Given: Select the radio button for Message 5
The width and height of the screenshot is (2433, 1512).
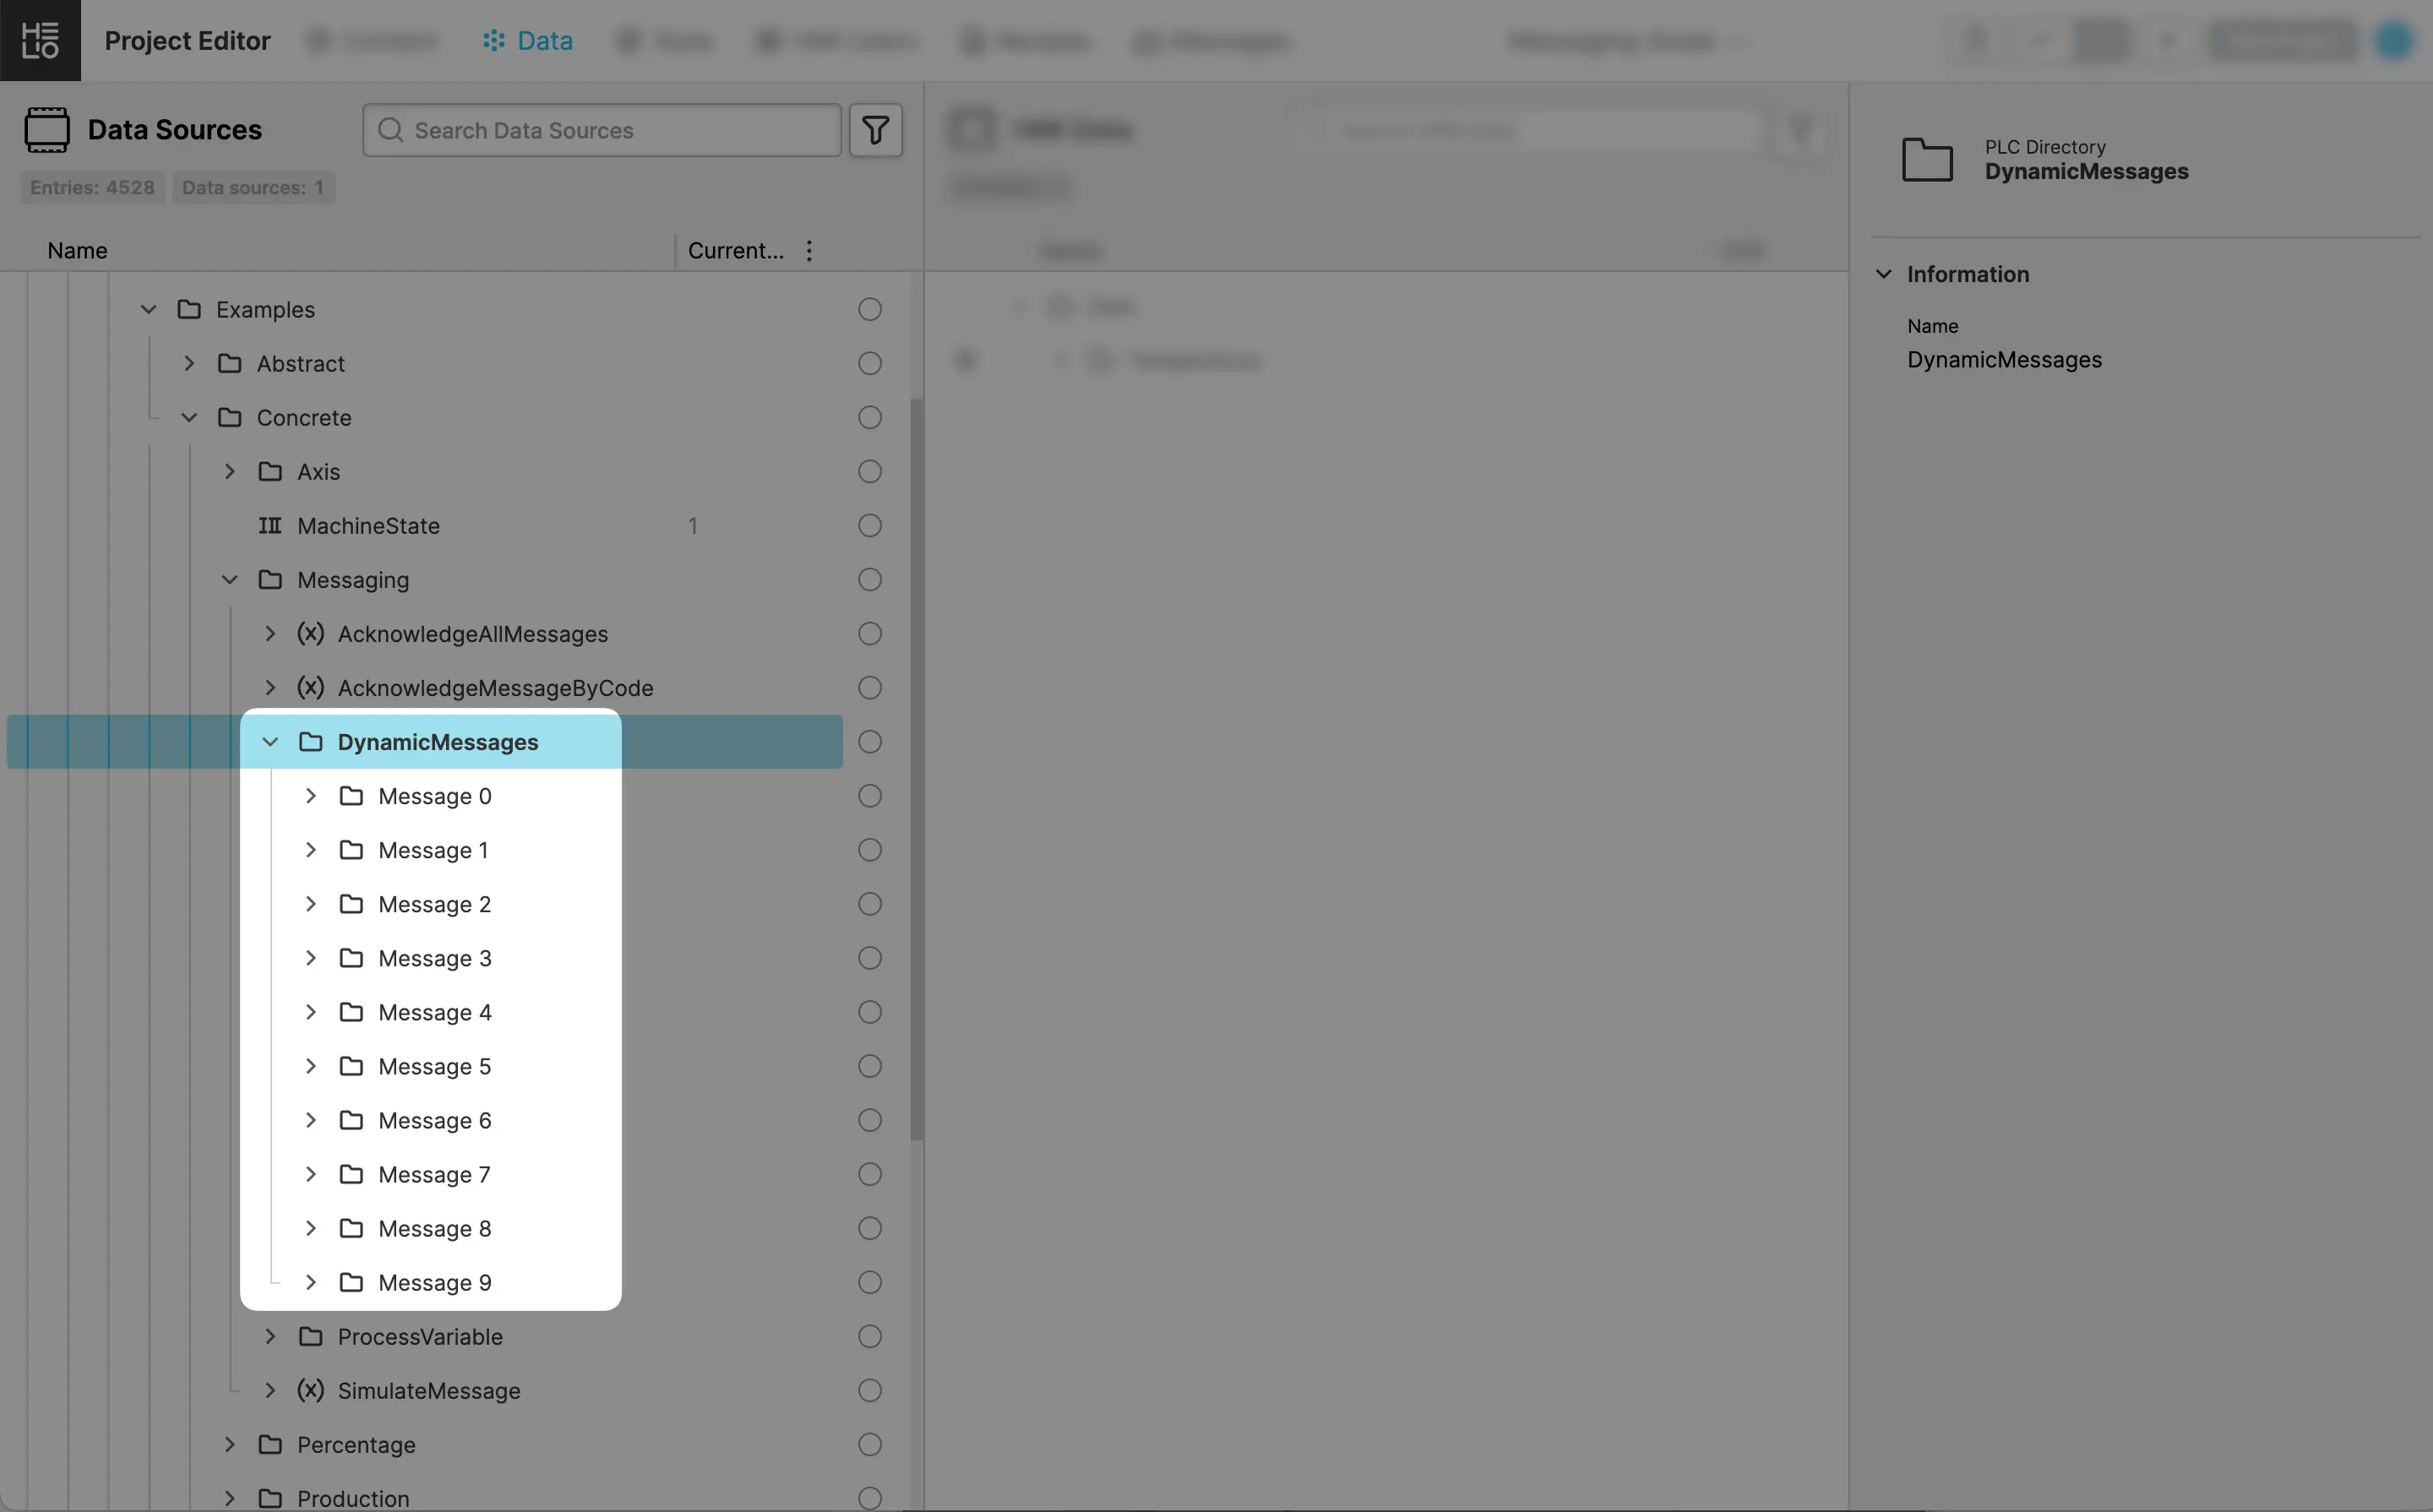Looking at the screenshot, I should pos(870,1067).
